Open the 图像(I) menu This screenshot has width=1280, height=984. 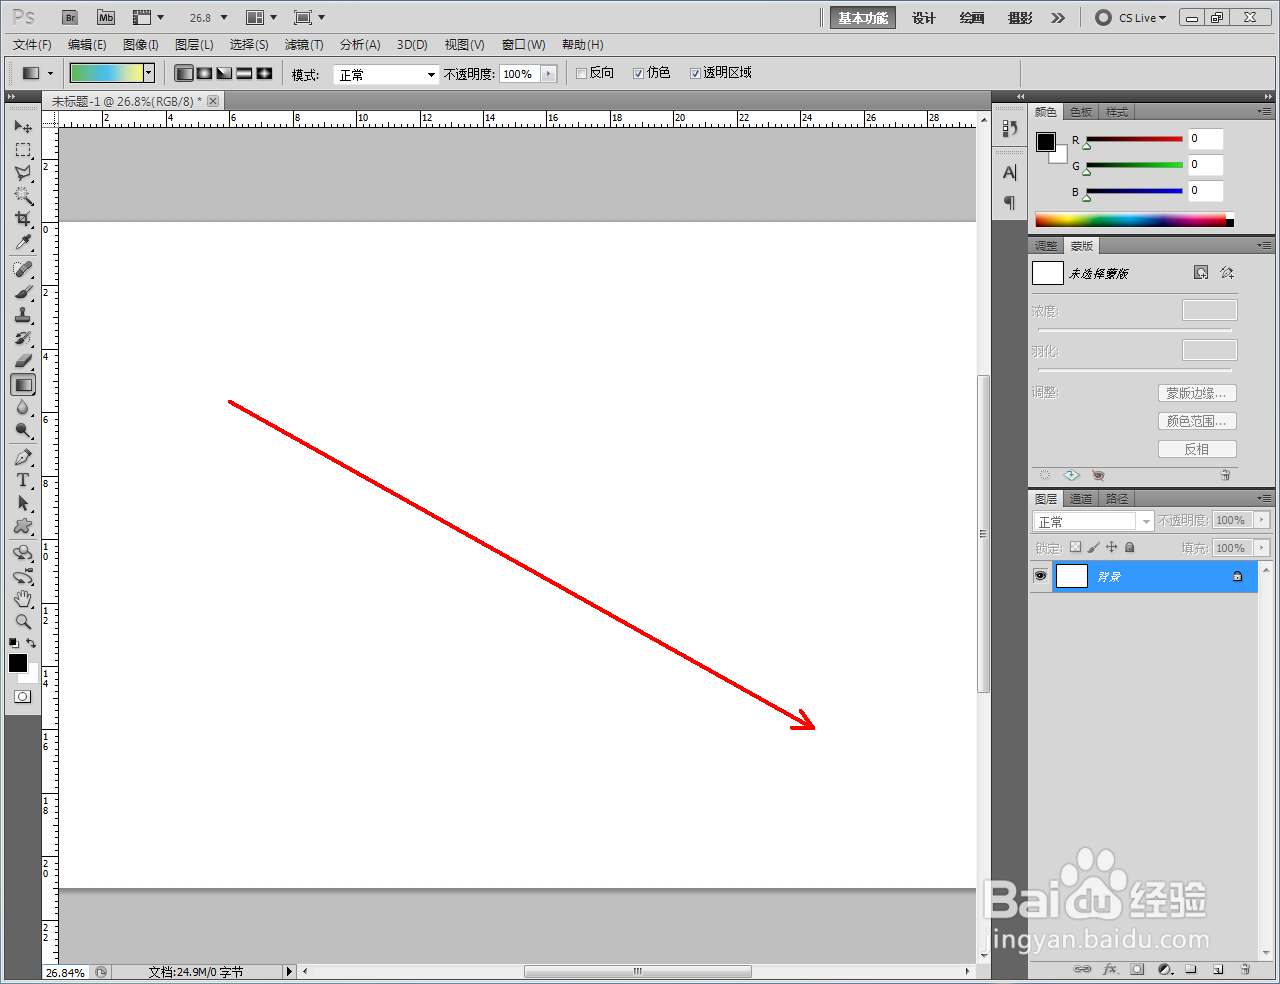click(141, 45)
